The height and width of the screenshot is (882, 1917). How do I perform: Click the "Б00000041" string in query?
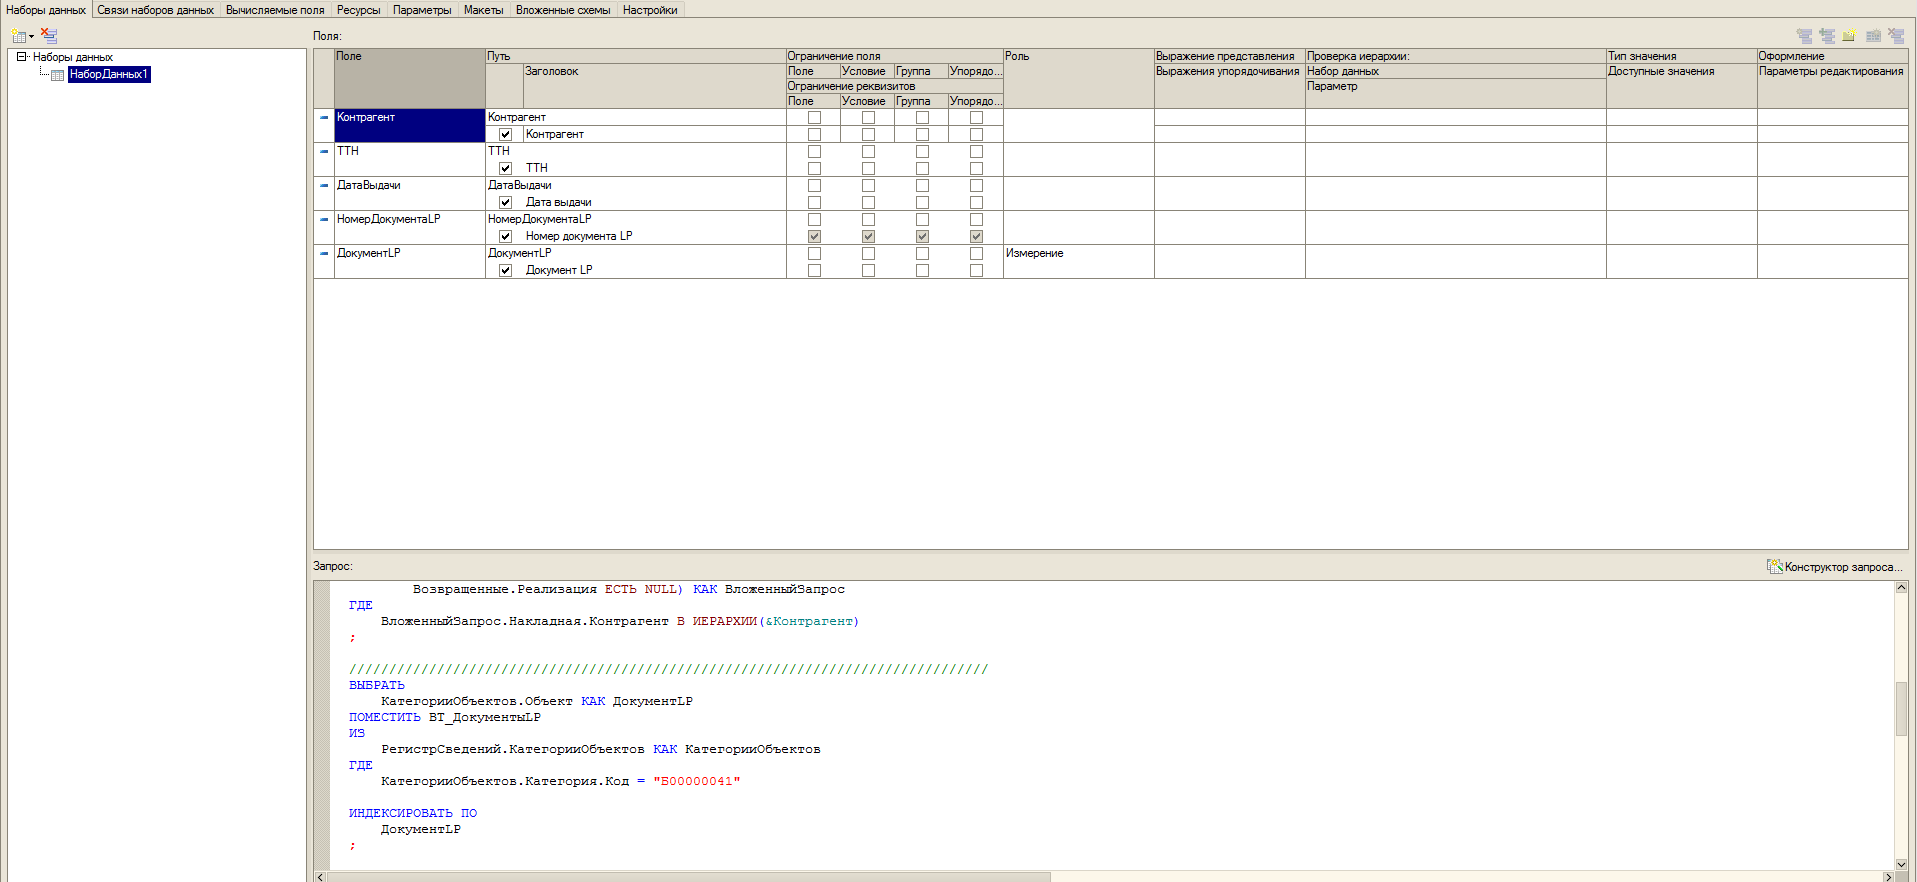pyautogui.click(x=697, y=781)
